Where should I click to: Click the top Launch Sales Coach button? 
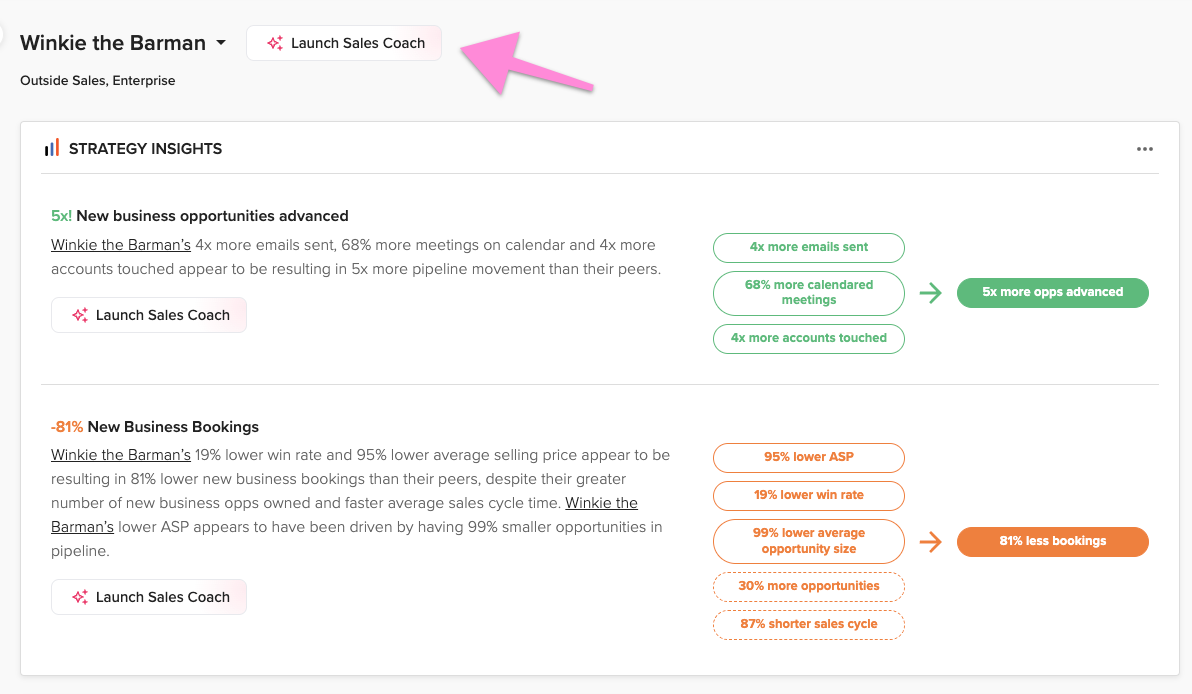[344, 43]
